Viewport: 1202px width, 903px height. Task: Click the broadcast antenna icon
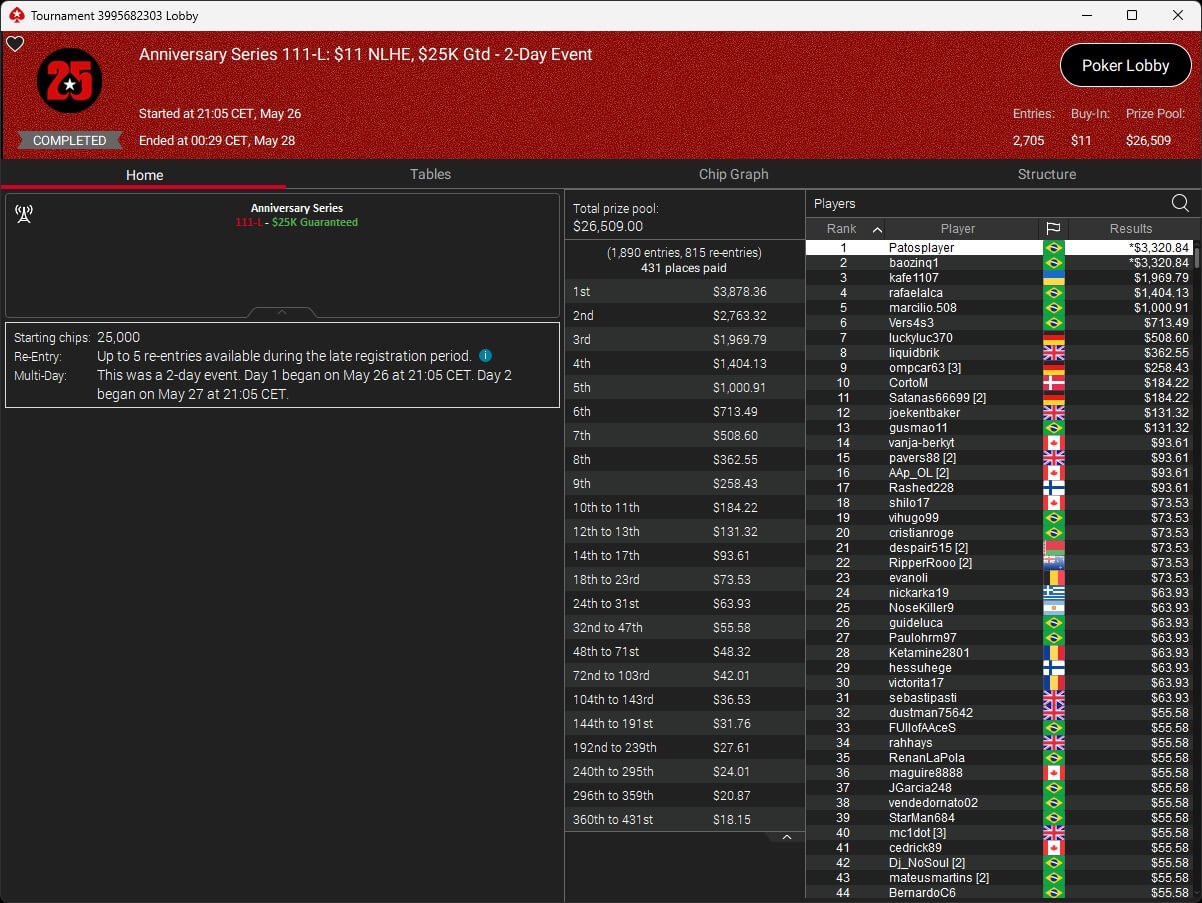[24, 213]
